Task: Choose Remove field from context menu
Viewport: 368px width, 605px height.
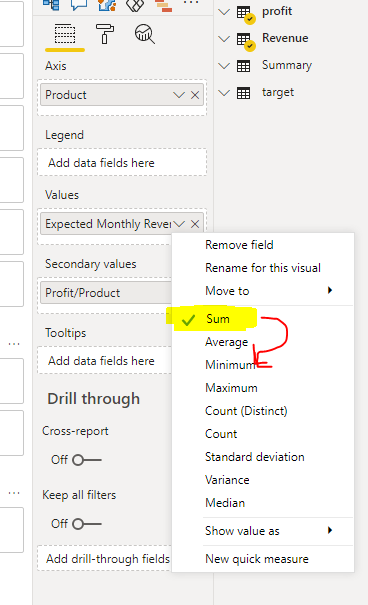Action: (x=239, y=245)
